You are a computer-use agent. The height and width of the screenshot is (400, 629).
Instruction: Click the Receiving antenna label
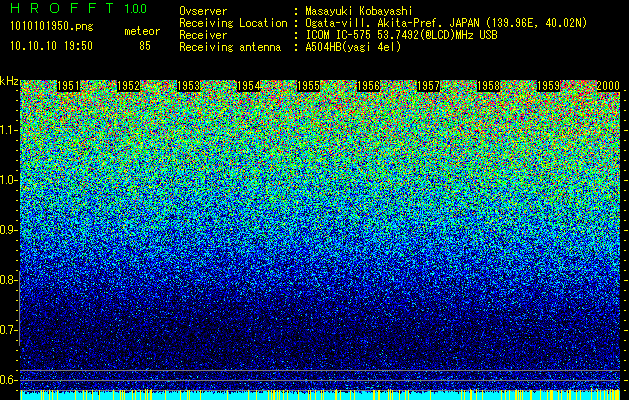[230, 47]
